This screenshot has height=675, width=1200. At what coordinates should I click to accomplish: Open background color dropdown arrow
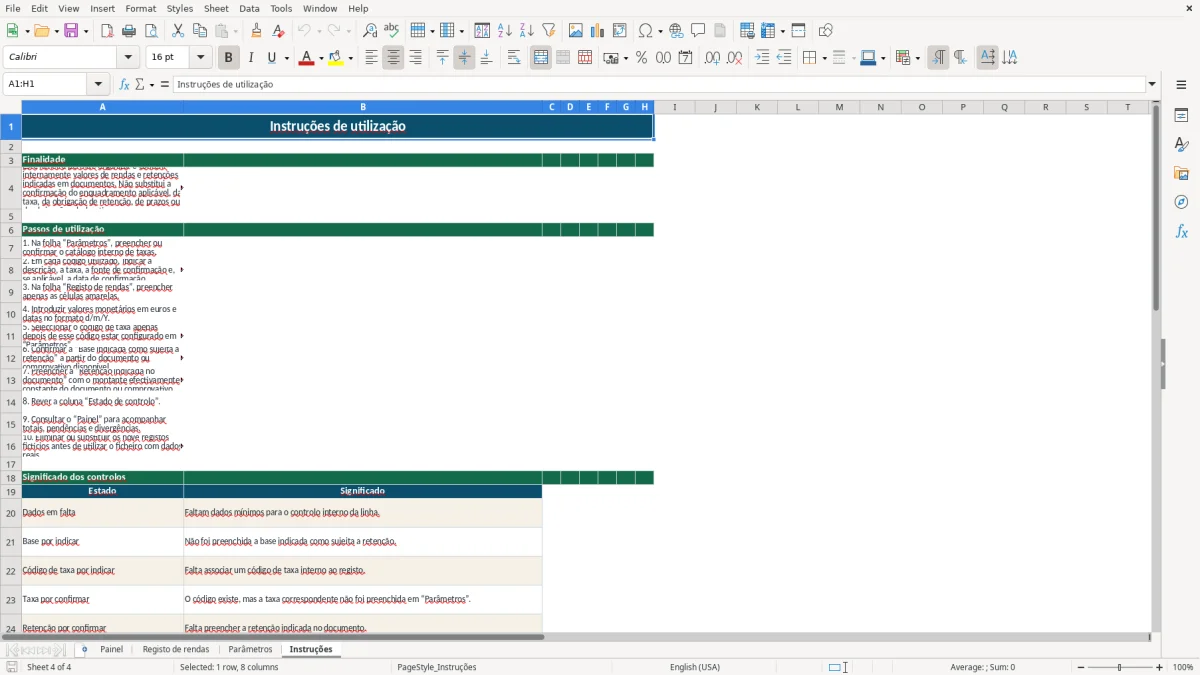350,58
